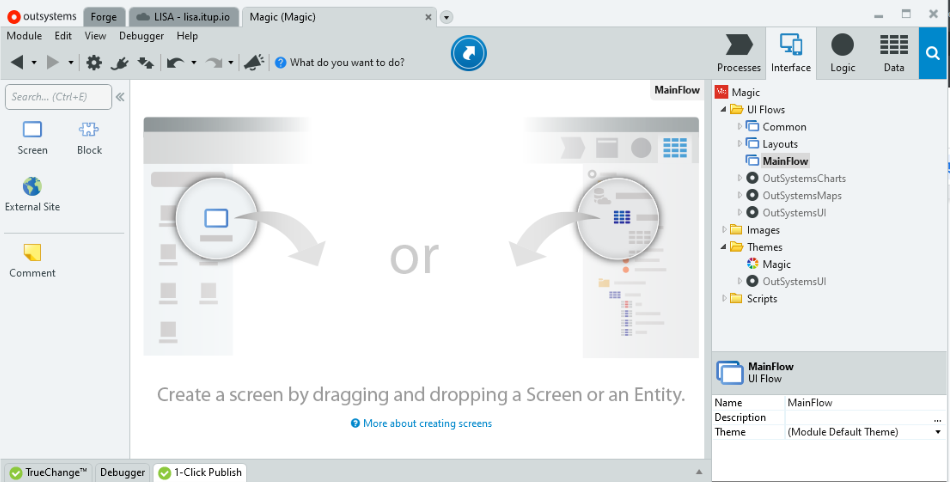This screenshot has width=950, height=482.
Task: Select OutSystemsUI under Themes
Action: tap(794, 281)
